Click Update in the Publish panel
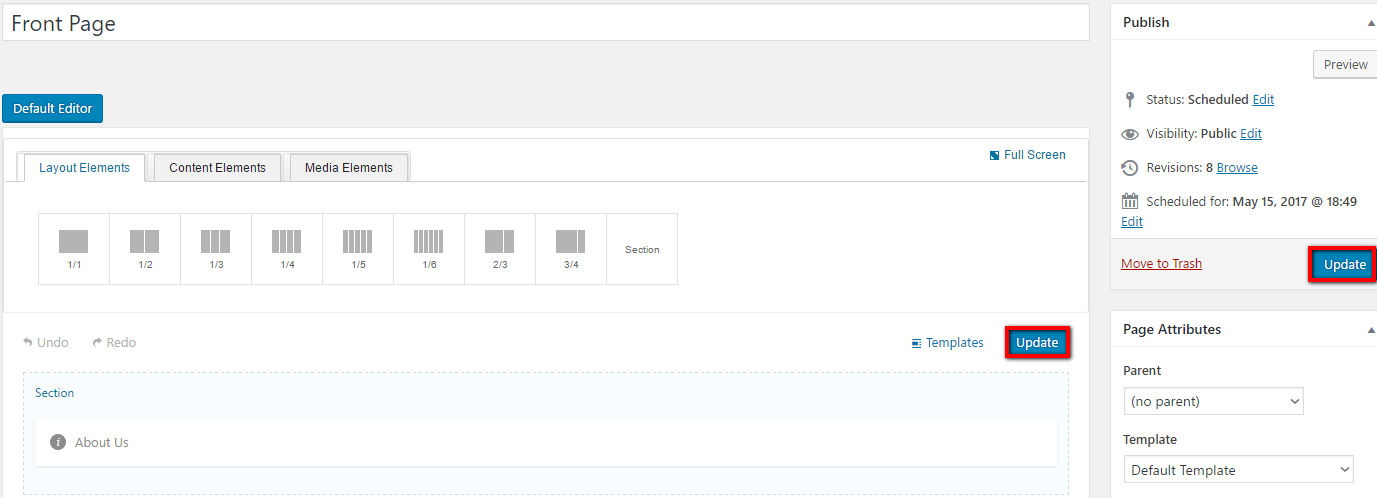 click(x=1344, y=264)
